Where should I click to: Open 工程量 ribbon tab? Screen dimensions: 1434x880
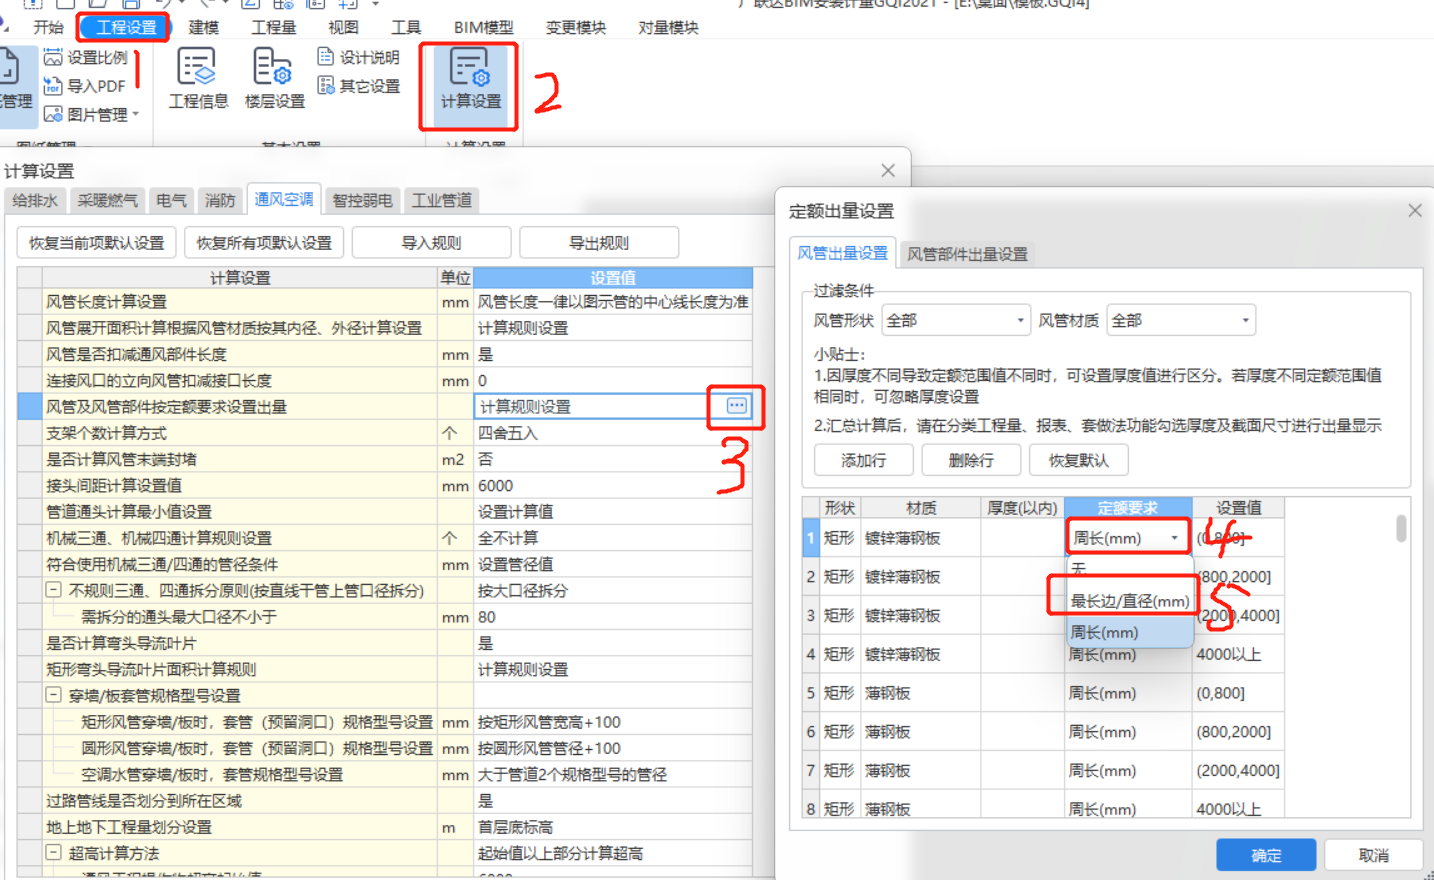point(273,27)
